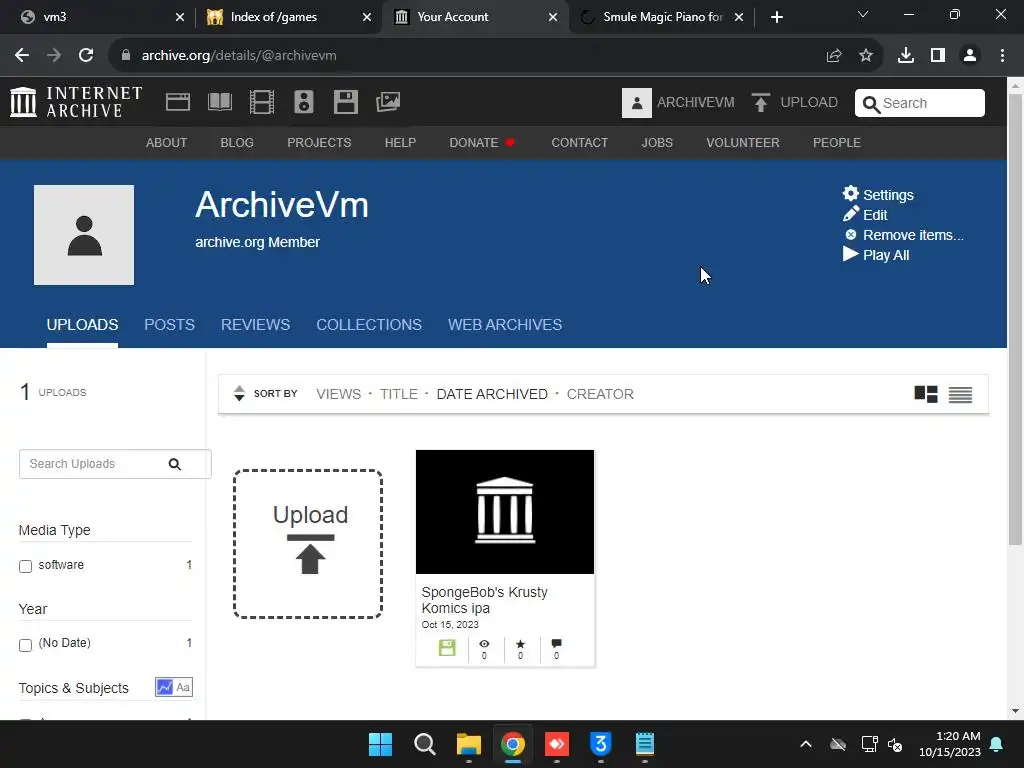1024x768 pixels.
Task: Click the favorites star icon on item
Action: (520, 644)
